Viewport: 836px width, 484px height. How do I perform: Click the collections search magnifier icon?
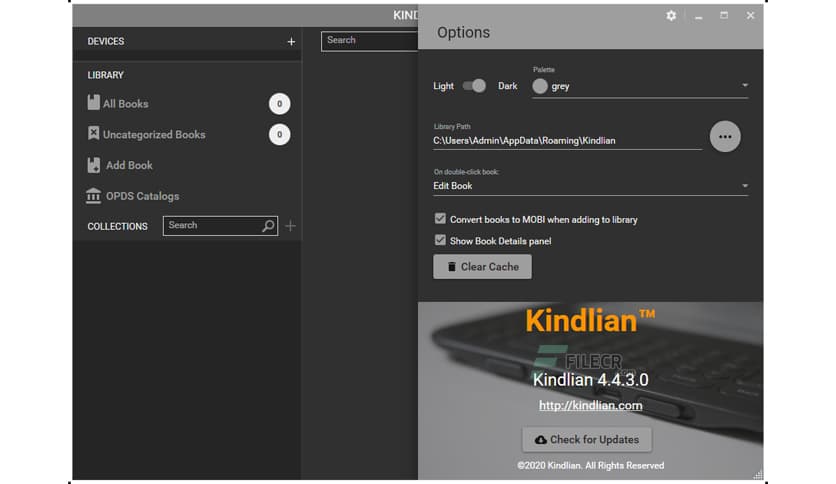click(x=268, y=226)
